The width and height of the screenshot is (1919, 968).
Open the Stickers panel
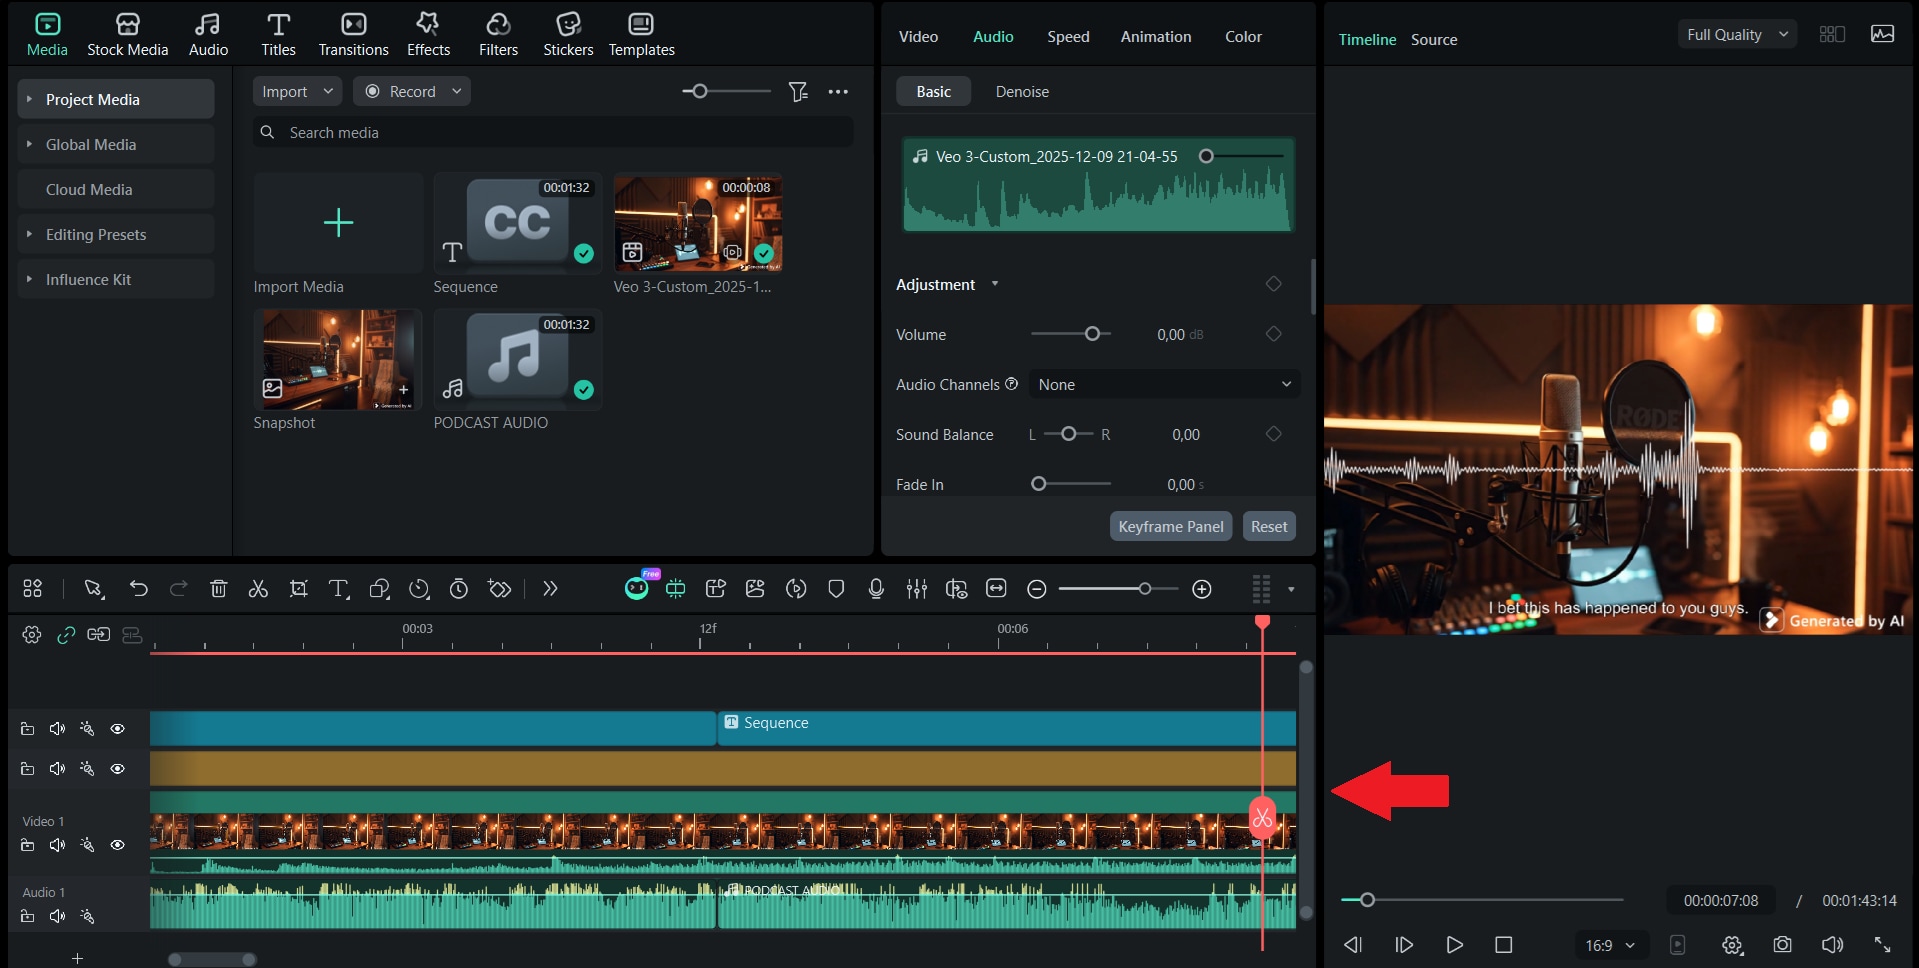(x=567, y=33)
